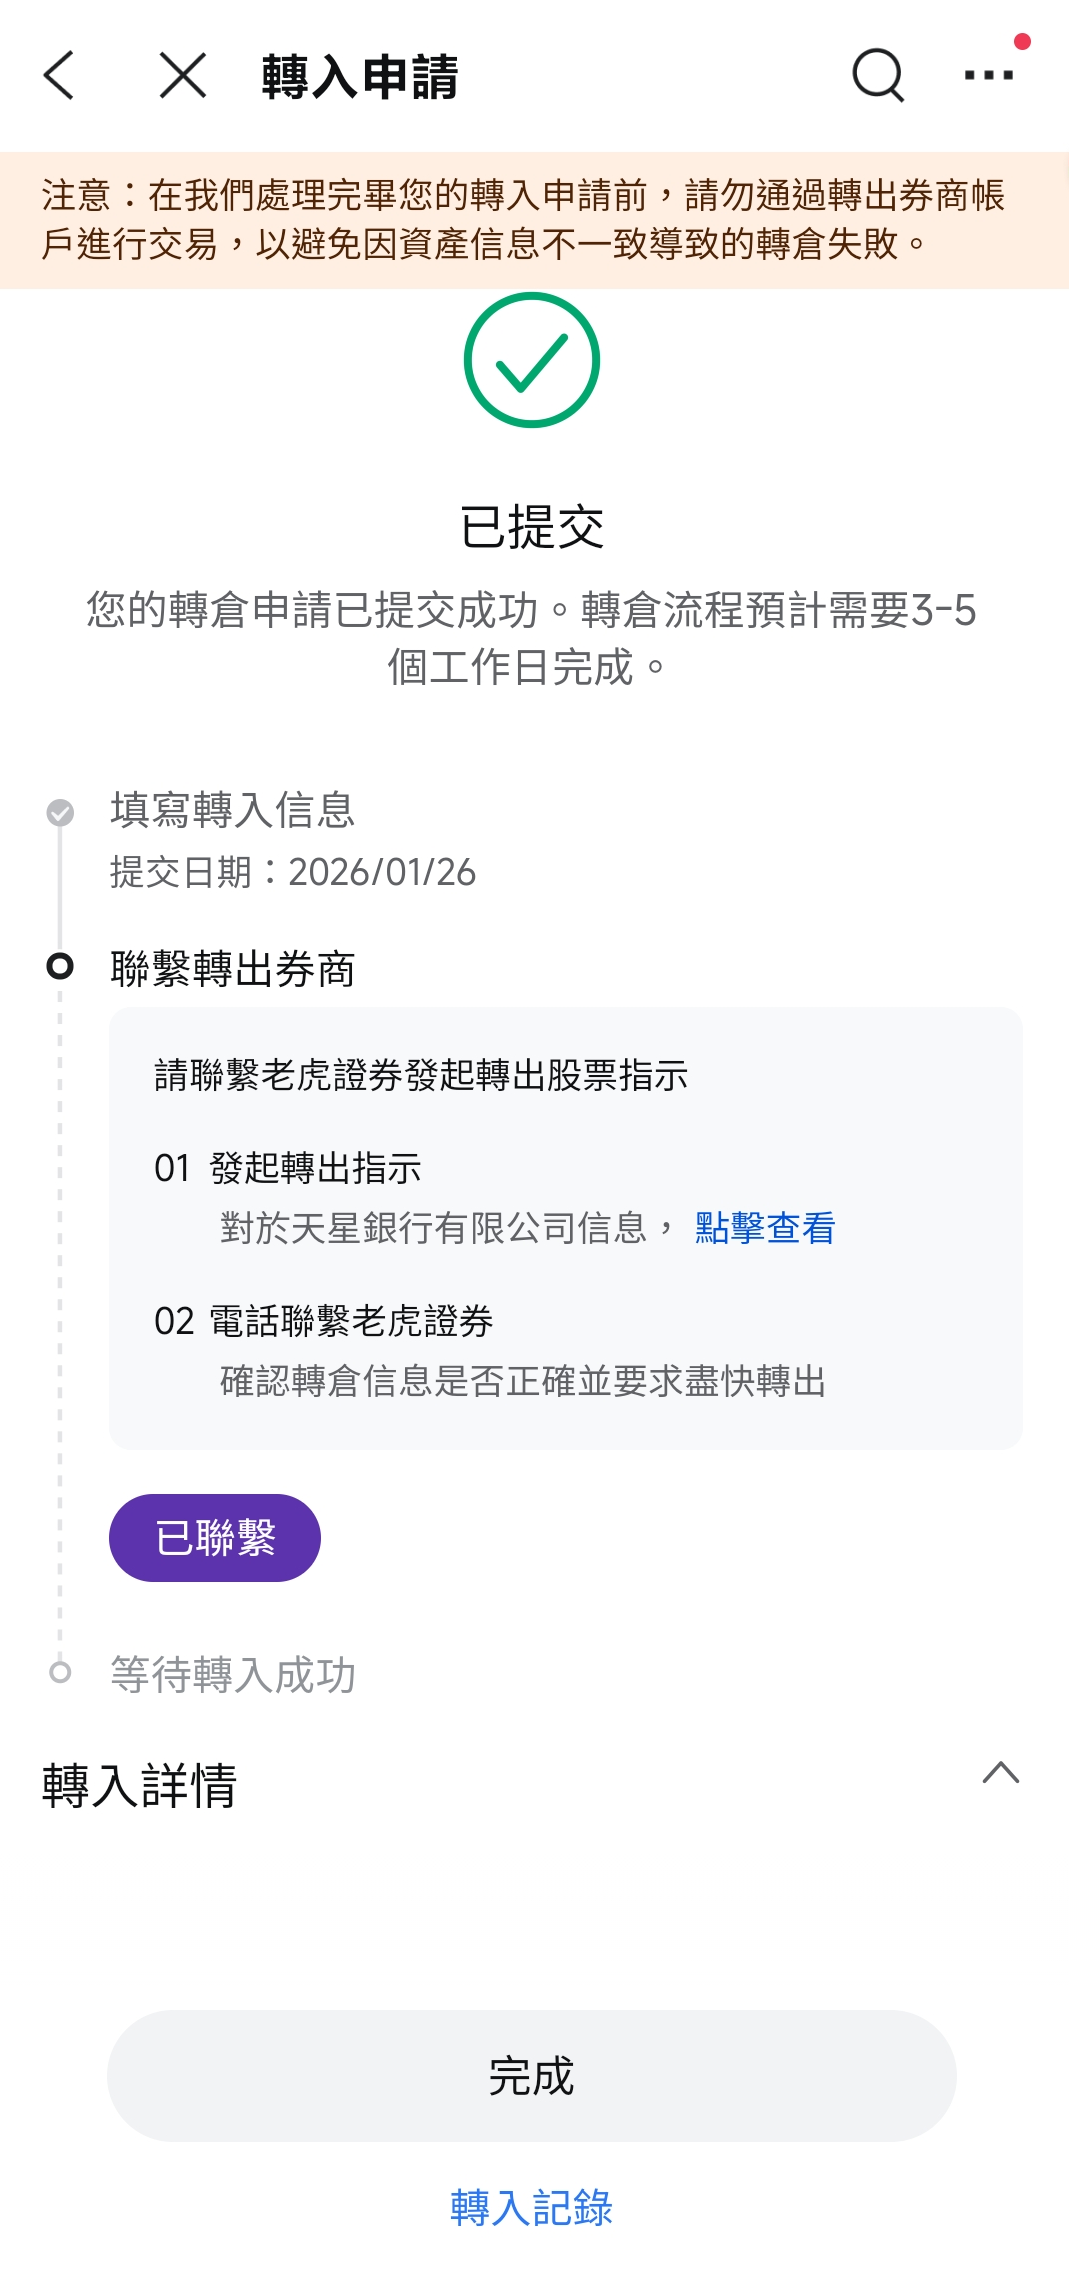
Task: Tap the orange notice banner
Action: tap(534, 220)
